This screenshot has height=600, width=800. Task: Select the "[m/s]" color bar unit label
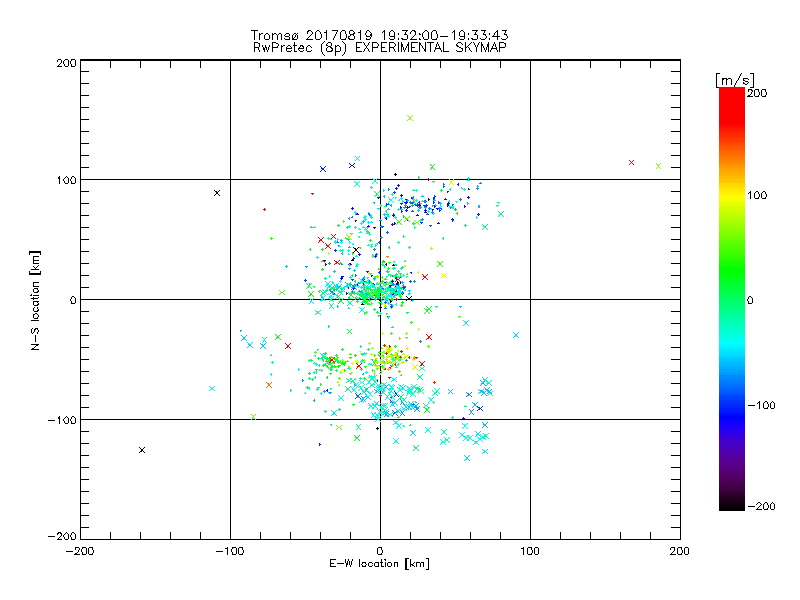point(735,80)
